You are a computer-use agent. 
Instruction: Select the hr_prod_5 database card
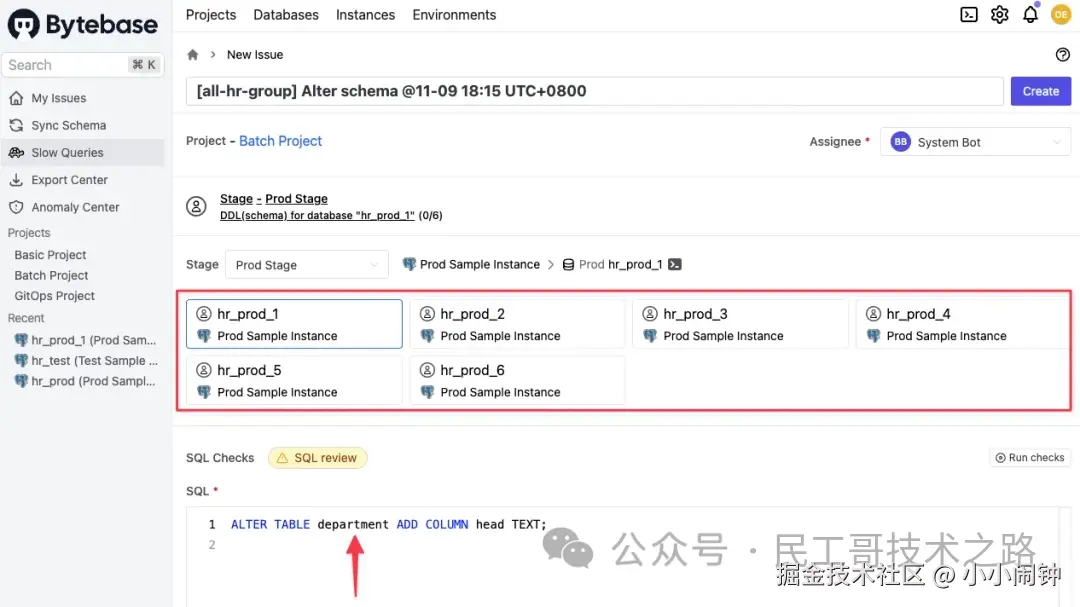point(294,380)
